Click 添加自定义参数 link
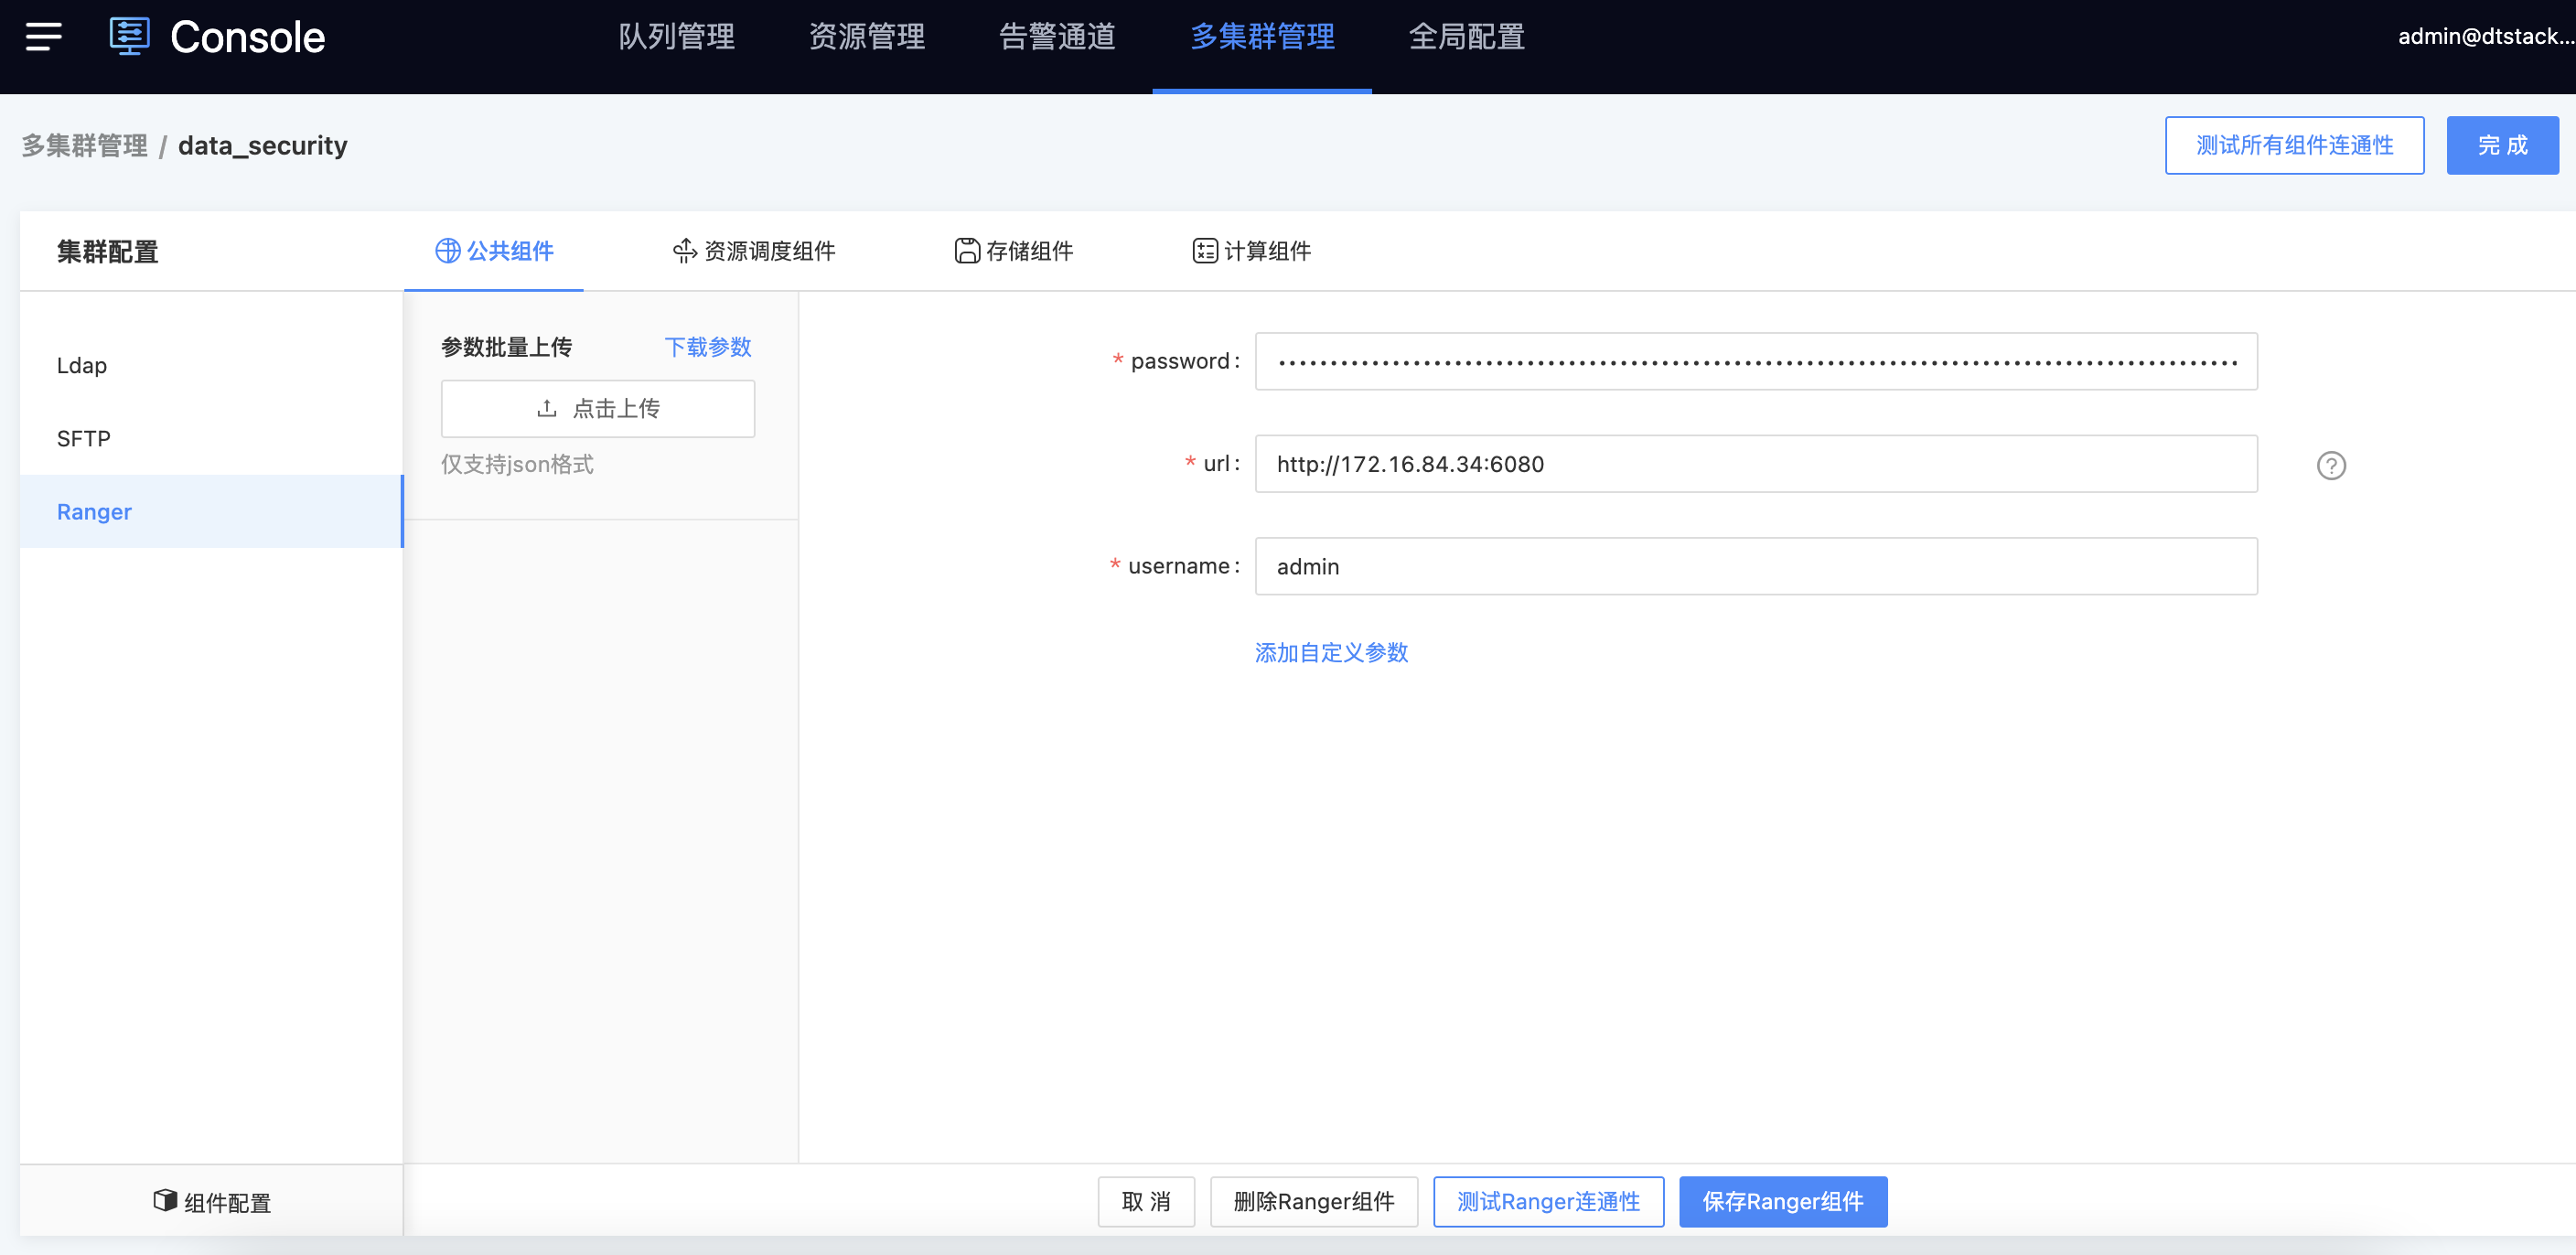 tap(1331, 652)
